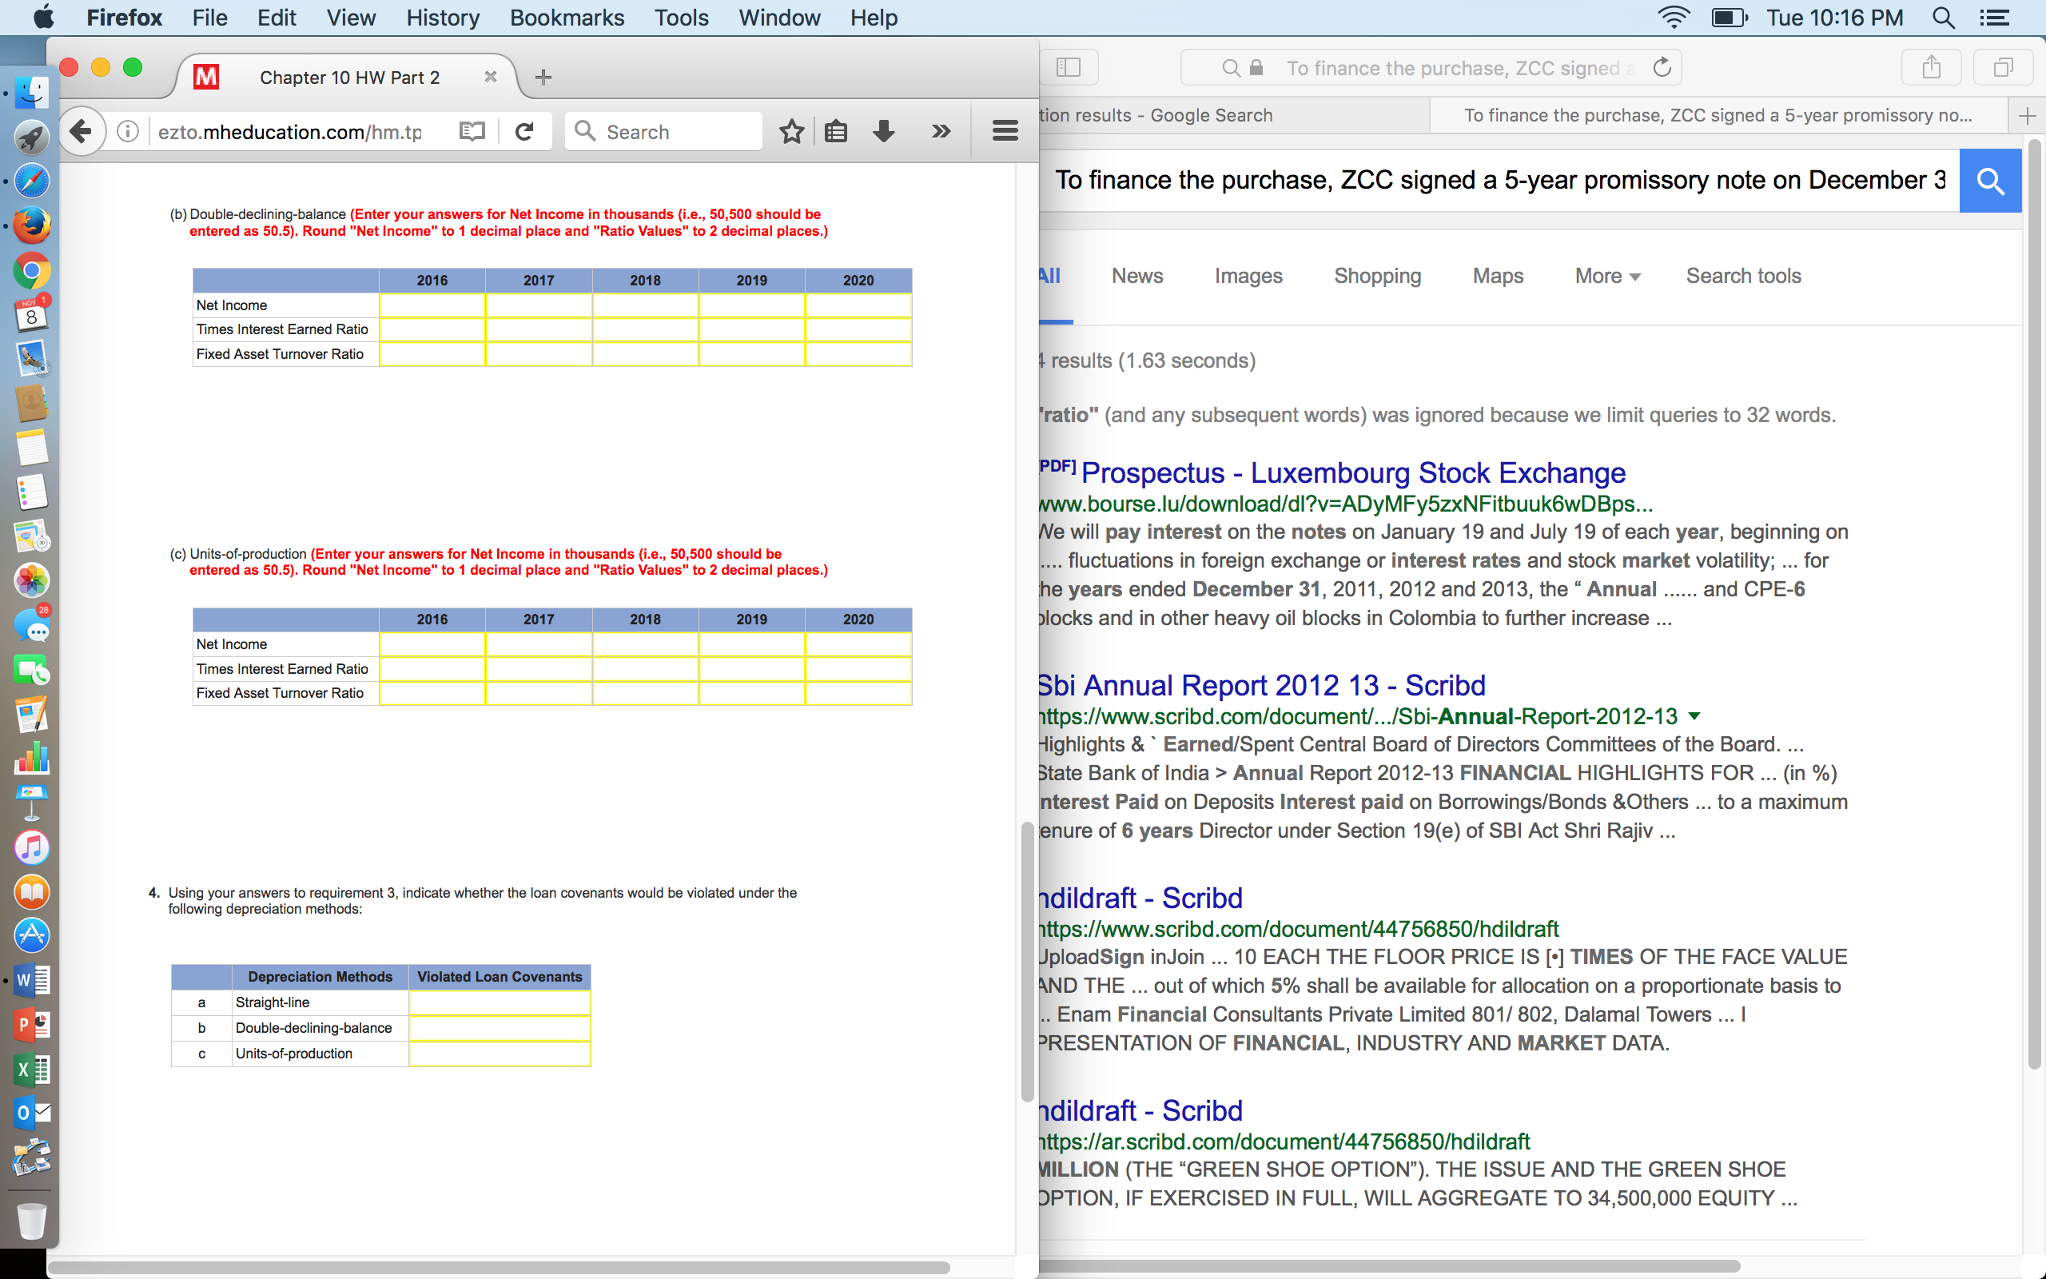The height and width of the screenshot is (1279, 2046).
Task: Open first hdildraft - Scribd result
Action: coord(1141,898)
